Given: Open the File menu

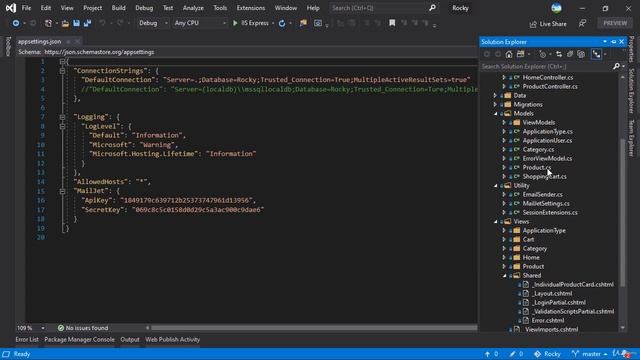Looking at the screenshot, I should 26,8.
